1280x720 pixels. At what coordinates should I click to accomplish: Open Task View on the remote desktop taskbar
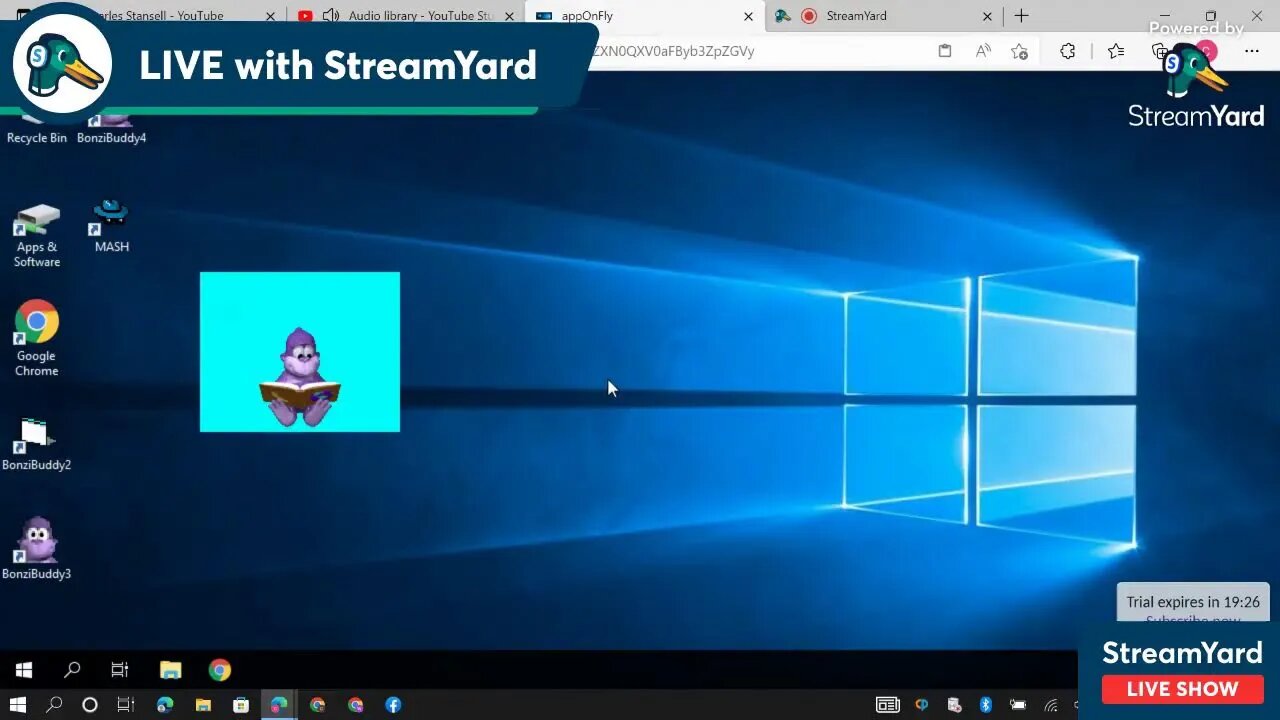[120, 670]
